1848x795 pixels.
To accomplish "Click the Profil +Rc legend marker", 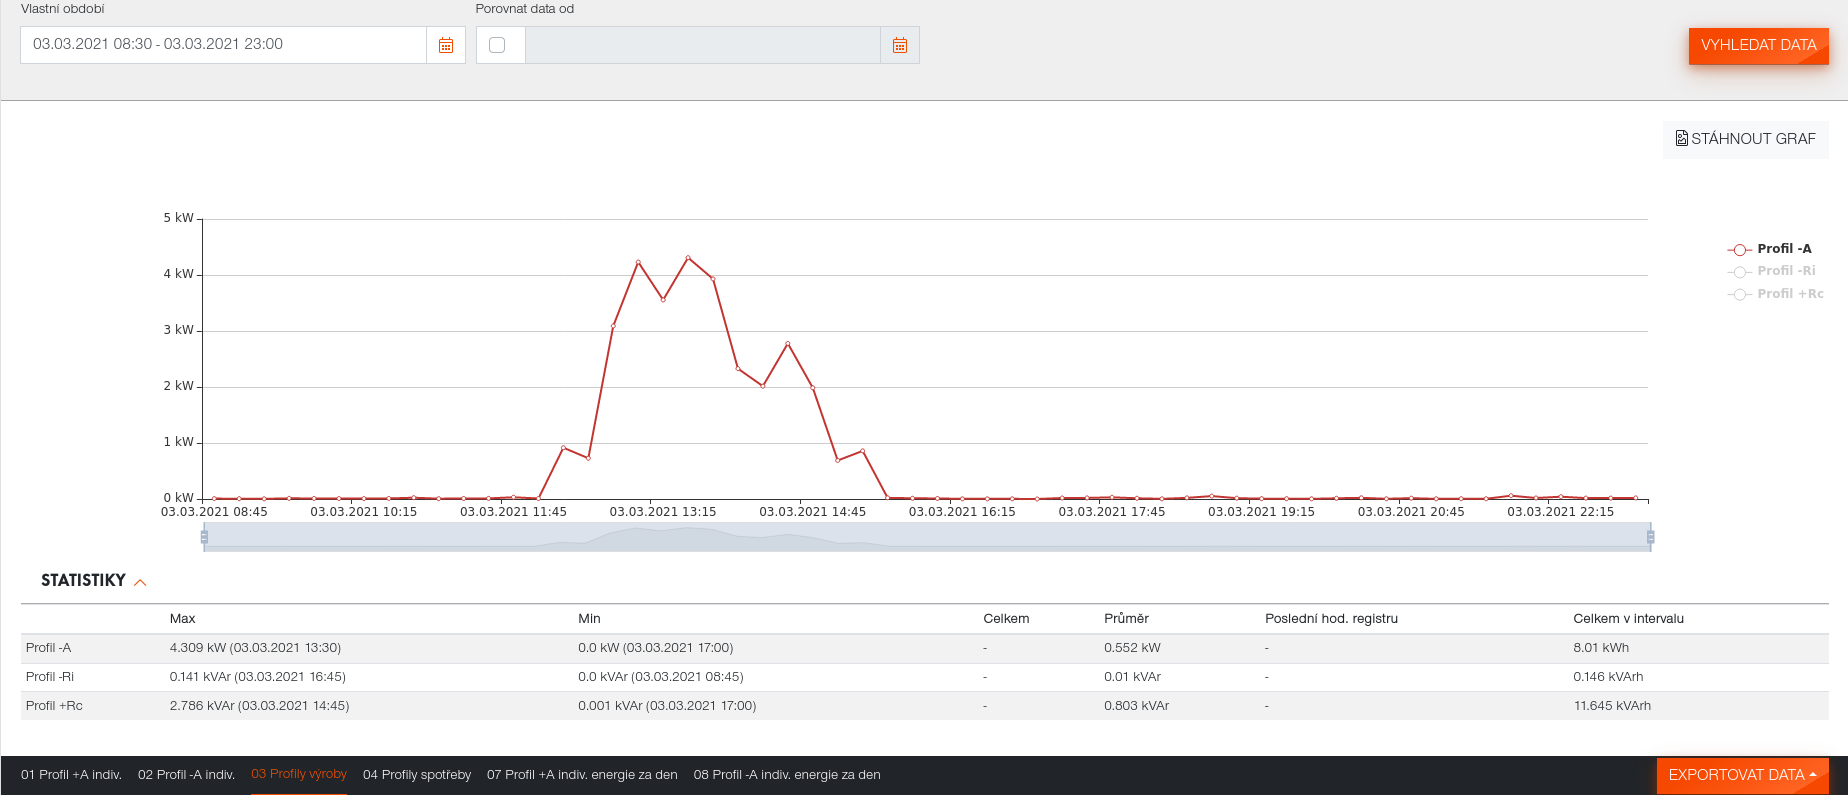I will coord(1739,294).
